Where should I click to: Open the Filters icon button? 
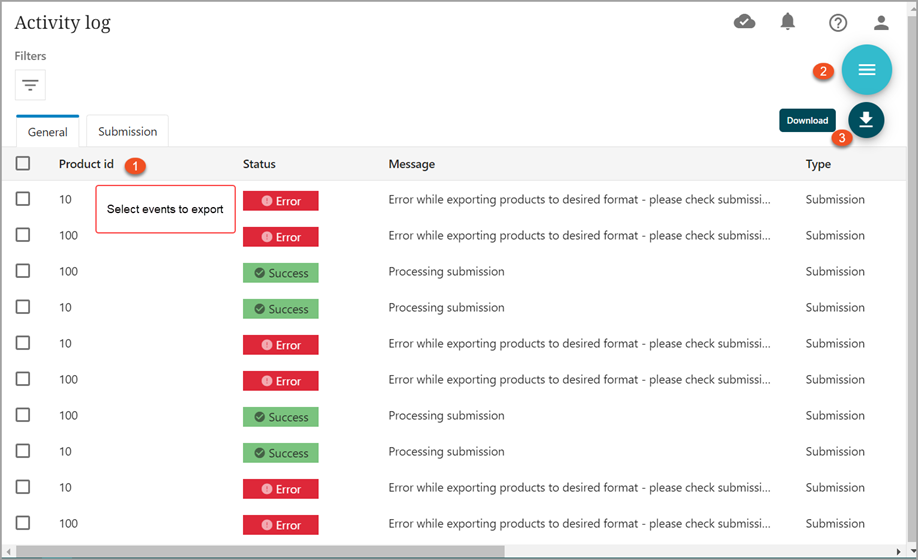[x=30, y=85]
